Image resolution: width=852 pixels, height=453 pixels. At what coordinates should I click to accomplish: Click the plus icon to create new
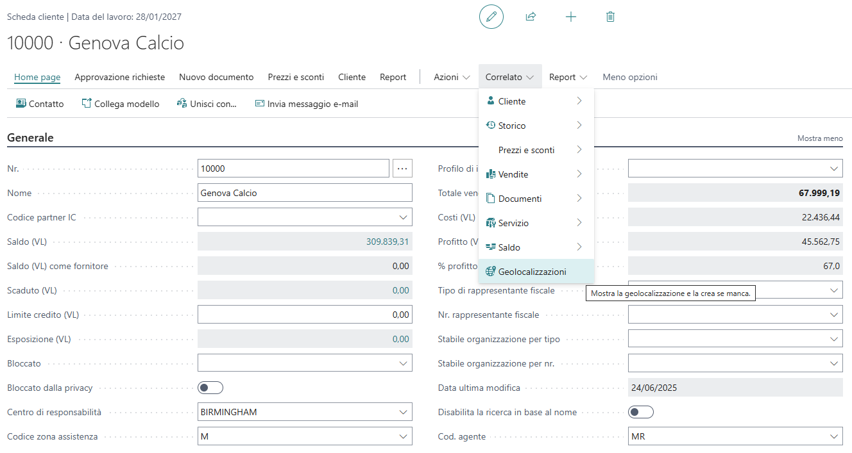coord(571,17)
